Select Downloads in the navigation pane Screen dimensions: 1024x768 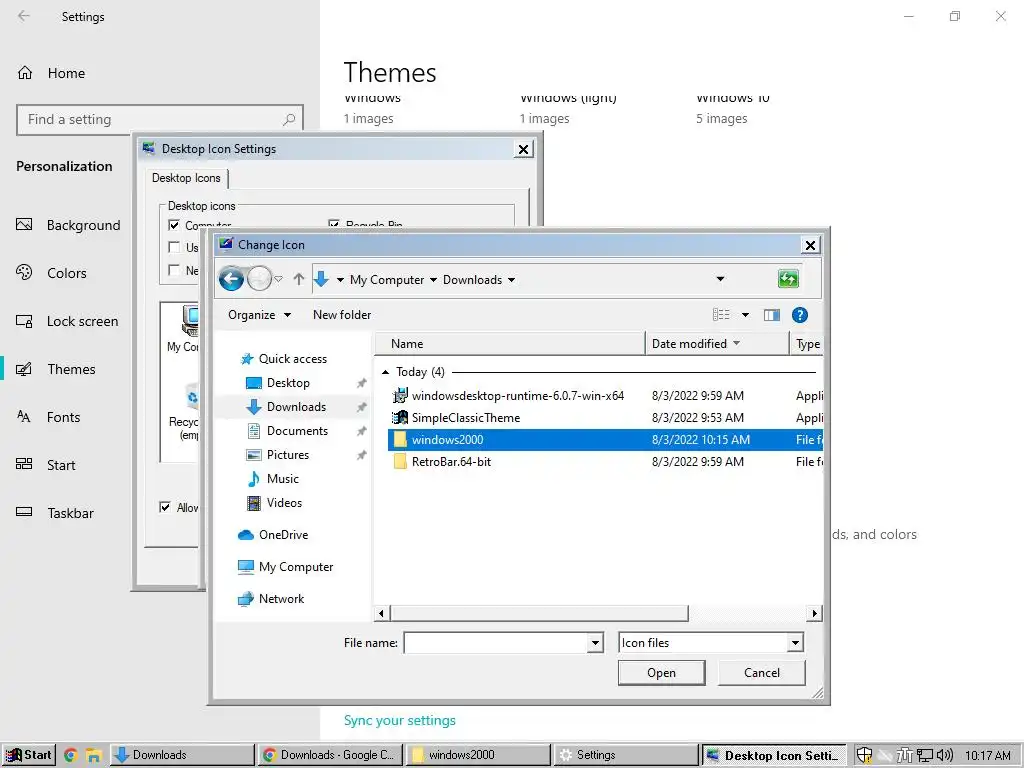(x=296, y=407)
